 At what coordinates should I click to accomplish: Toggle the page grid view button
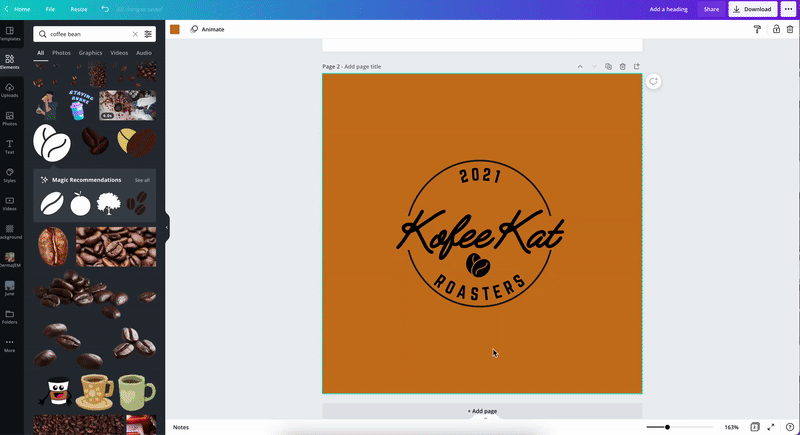(754, 427)
